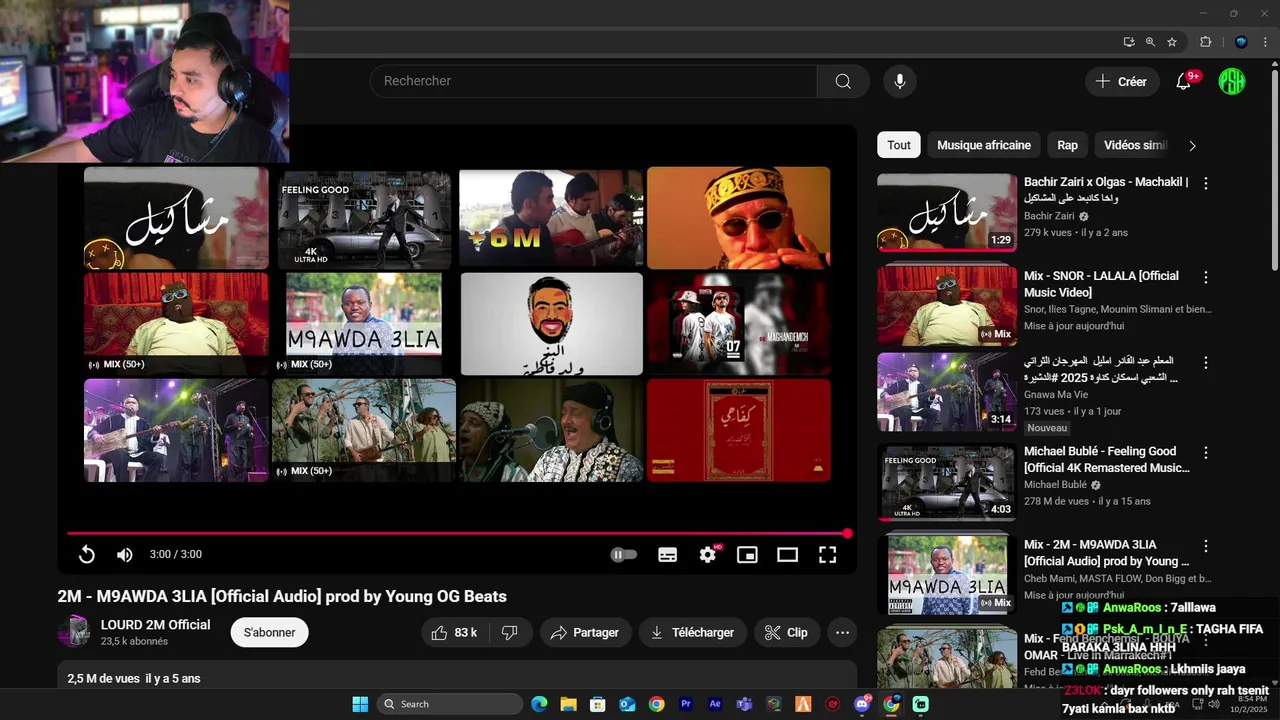Toggle theater mode in the player
The width and height of the screenshot is (1280, 720).
pos(787,554)
